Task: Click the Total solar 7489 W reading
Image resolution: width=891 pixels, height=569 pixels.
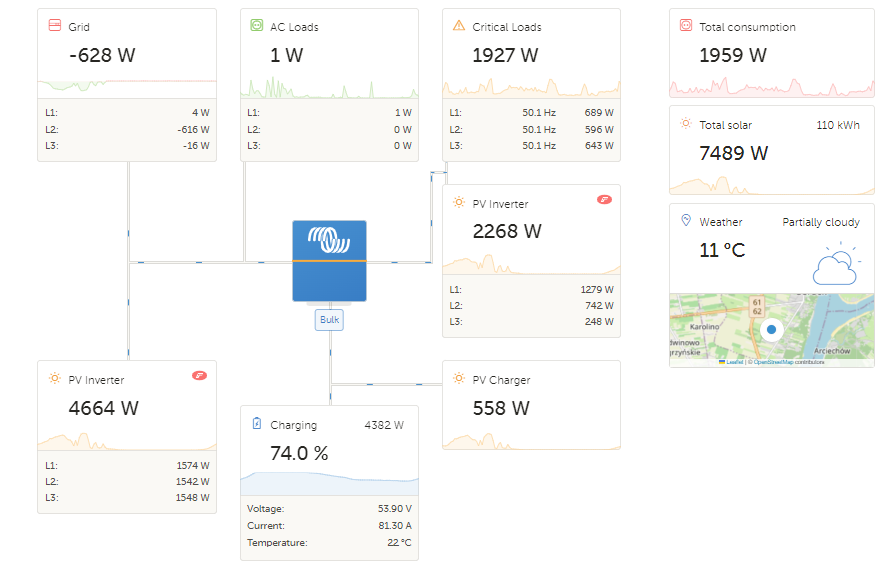Action: 734,153
